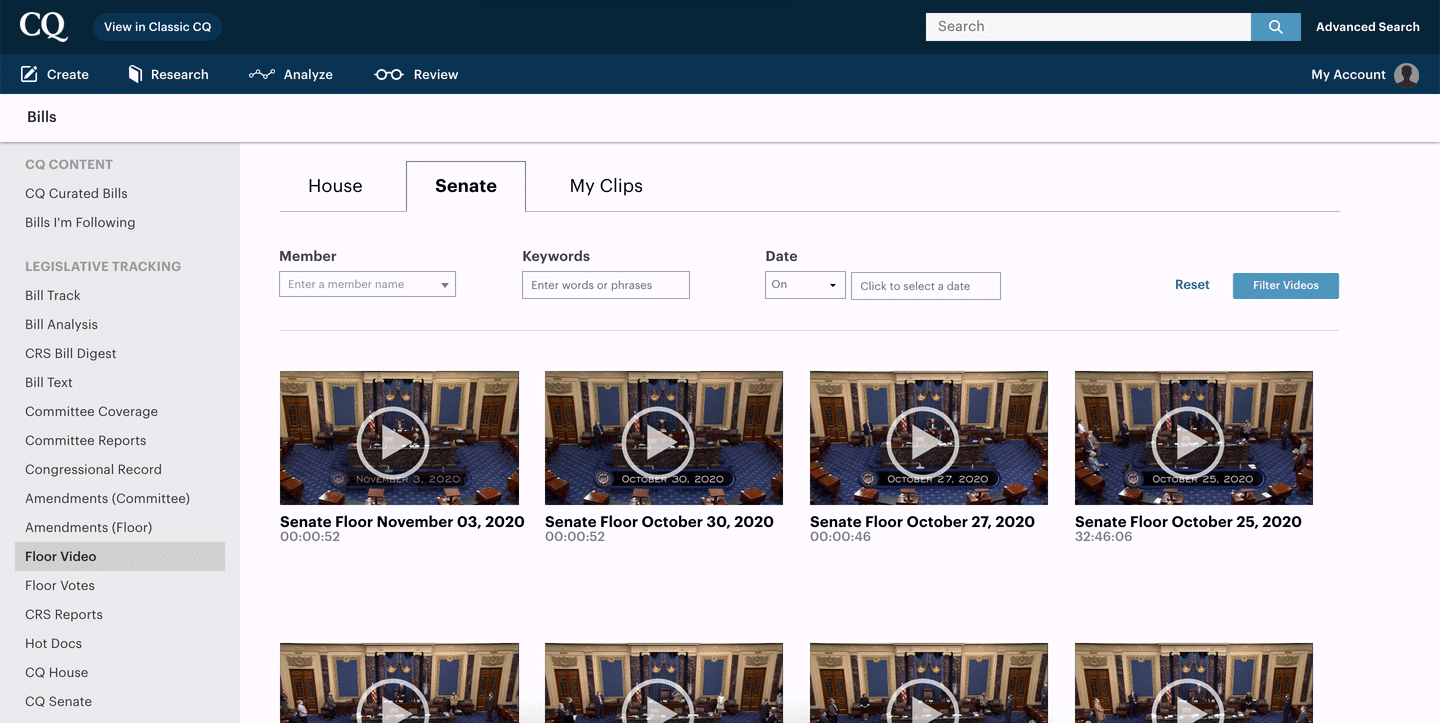Click the search magnifier button
Image resolution: width=1440 pixels, height=723 pixels.
click(x=1275, y=27)
